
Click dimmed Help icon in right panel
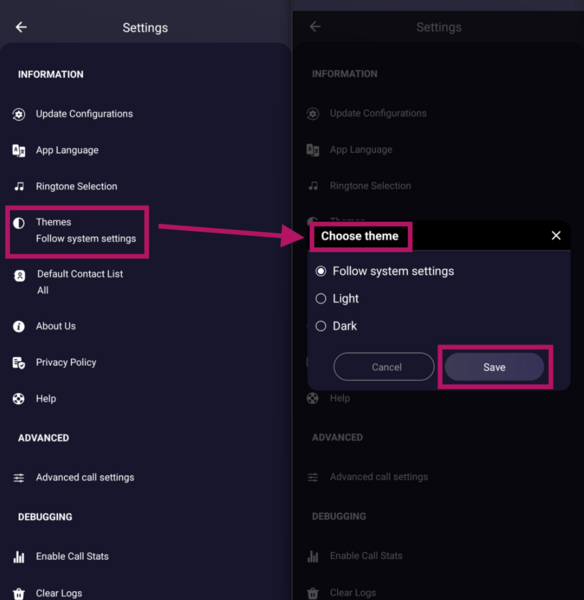point(313,398)
